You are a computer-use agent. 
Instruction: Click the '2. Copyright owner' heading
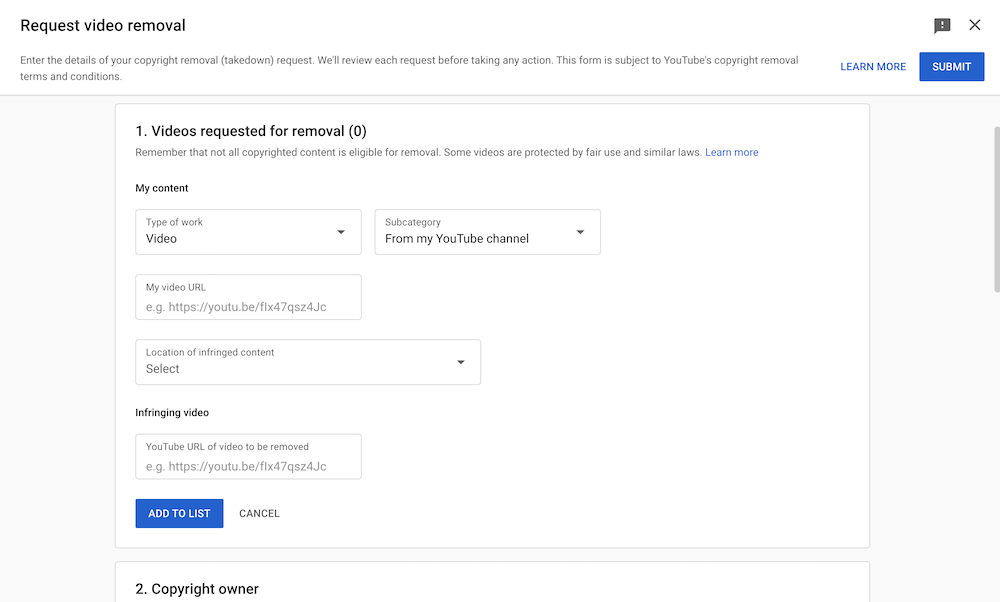click(x=197, y=589)
